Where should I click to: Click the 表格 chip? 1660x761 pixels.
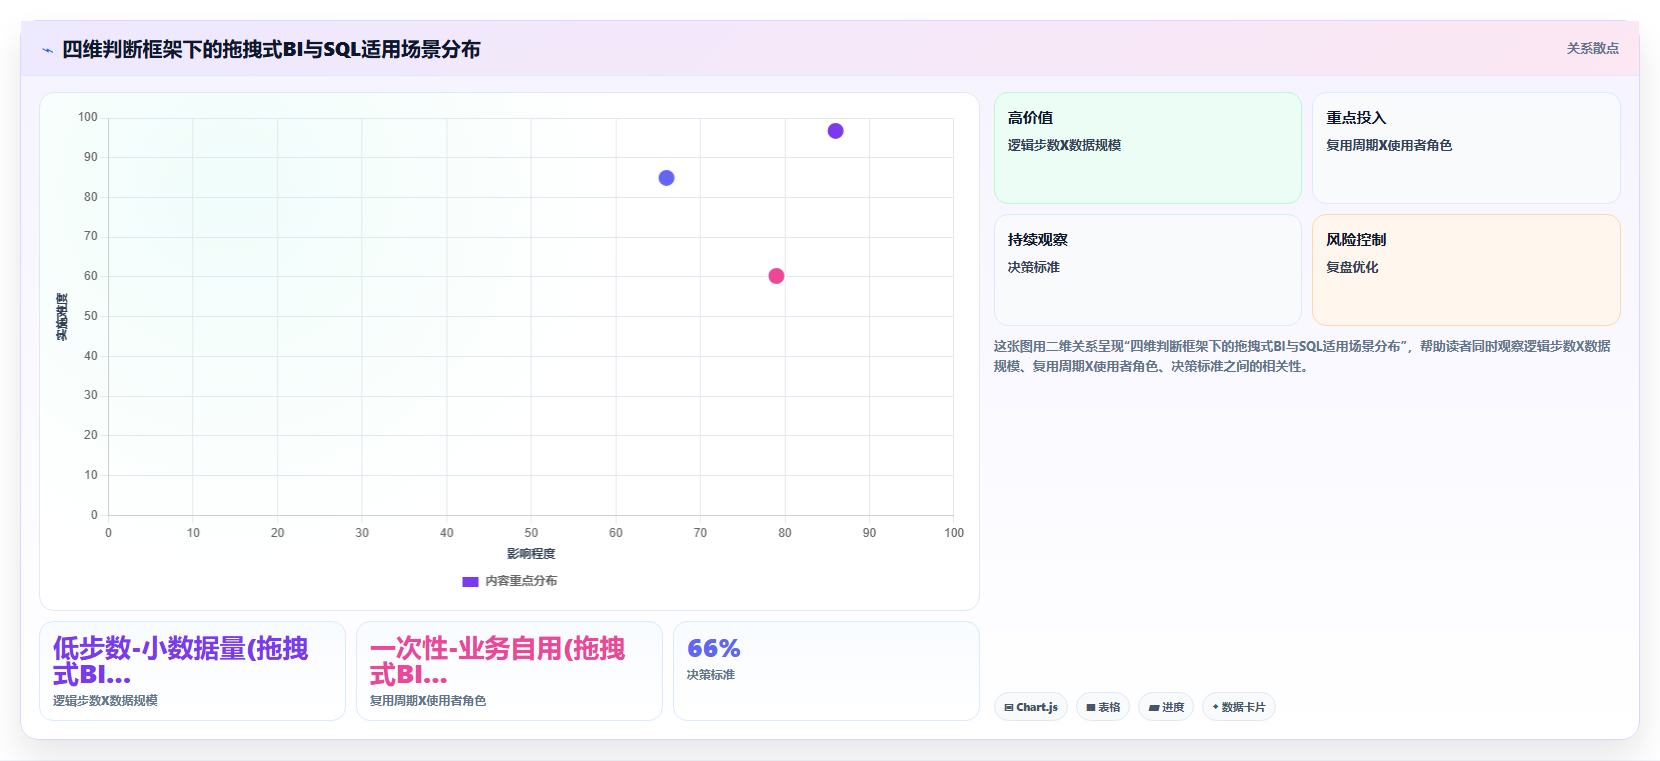coord(1103,707)
